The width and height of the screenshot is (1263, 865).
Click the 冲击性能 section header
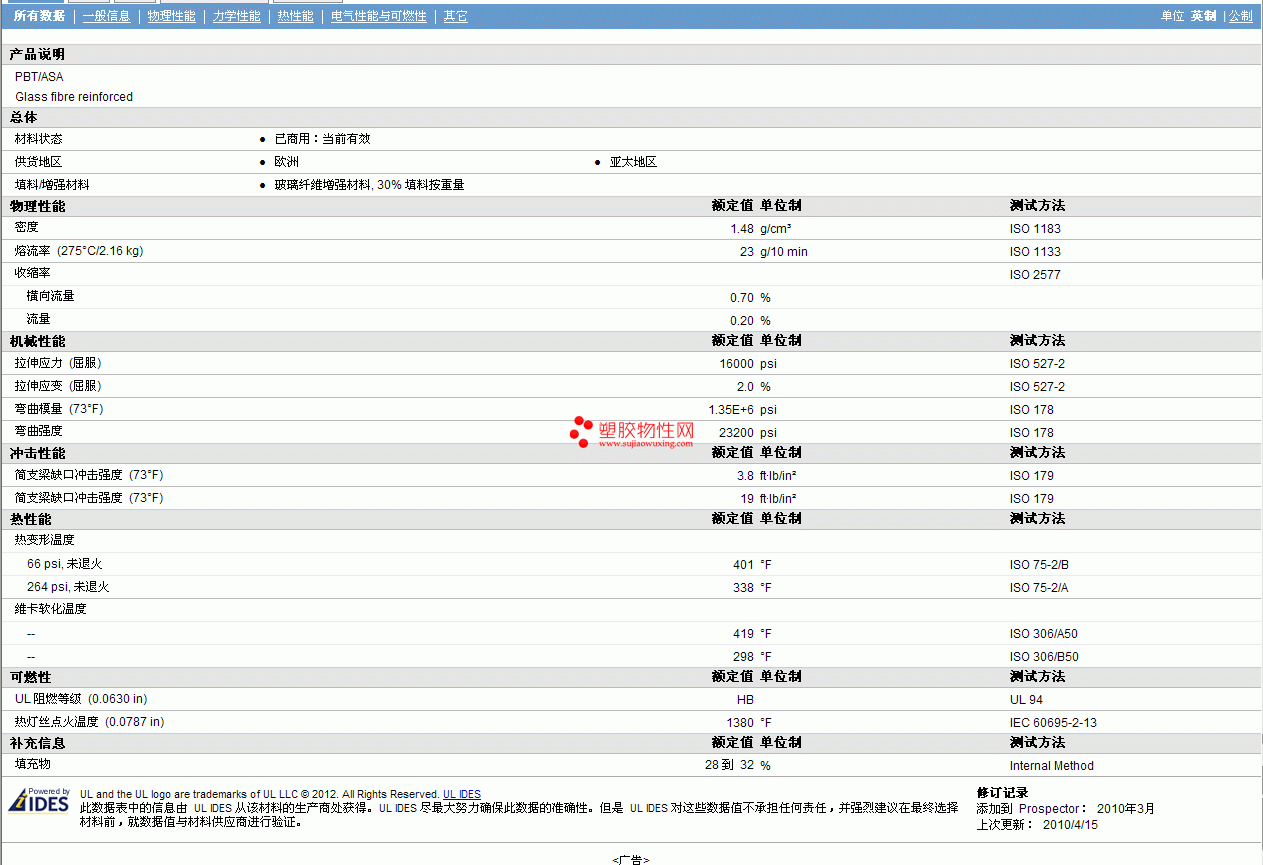point(37,453)
